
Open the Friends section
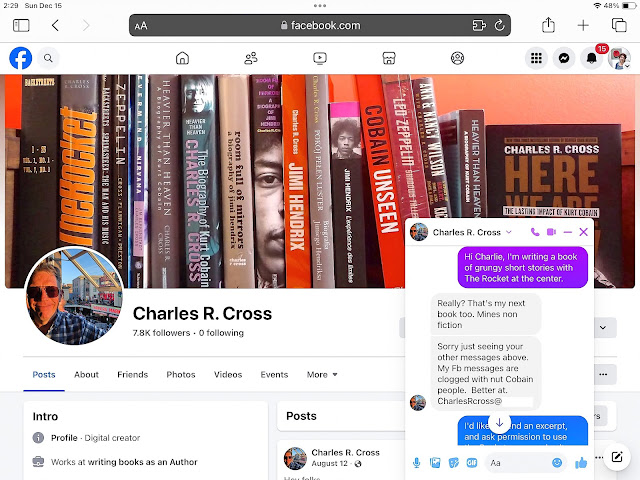(251, 58)
